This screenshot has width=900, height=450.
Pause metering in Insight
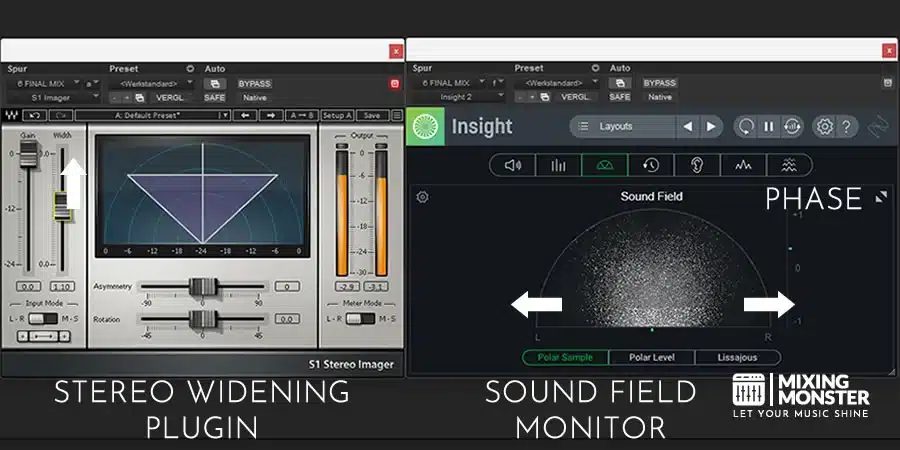768,127
